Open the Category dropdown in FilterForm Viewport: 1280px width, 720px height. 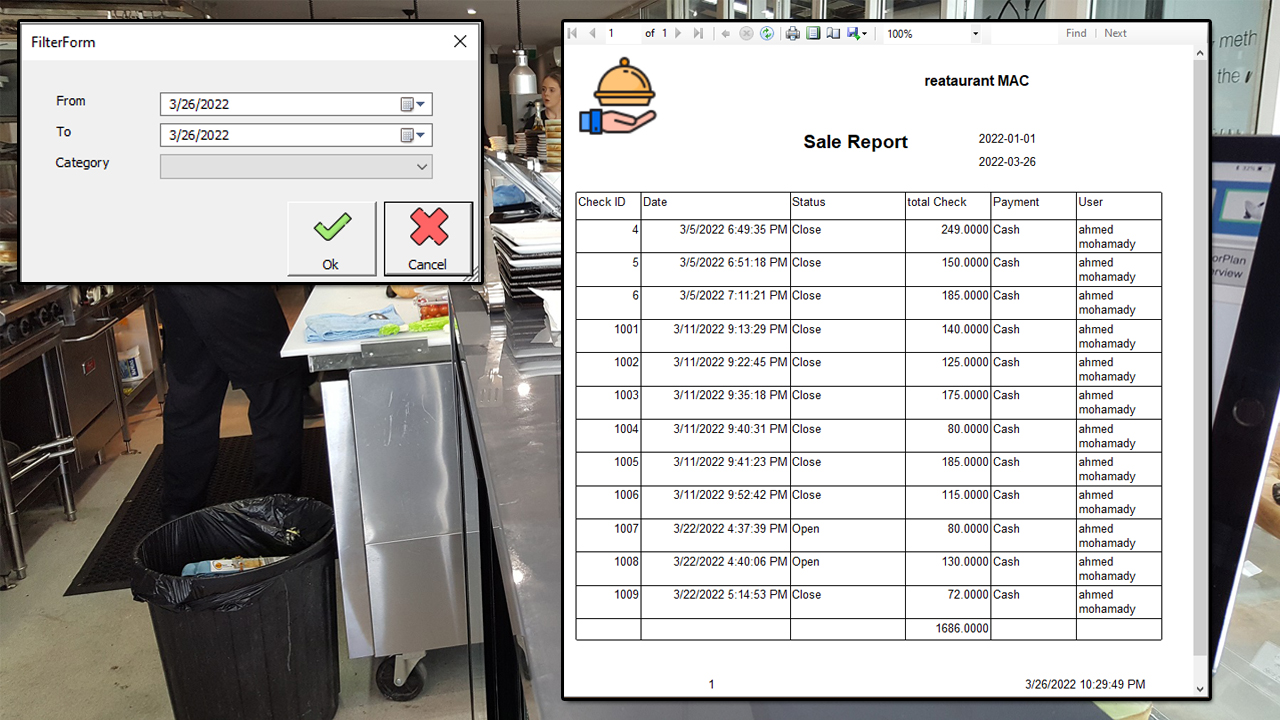point(421,166)
